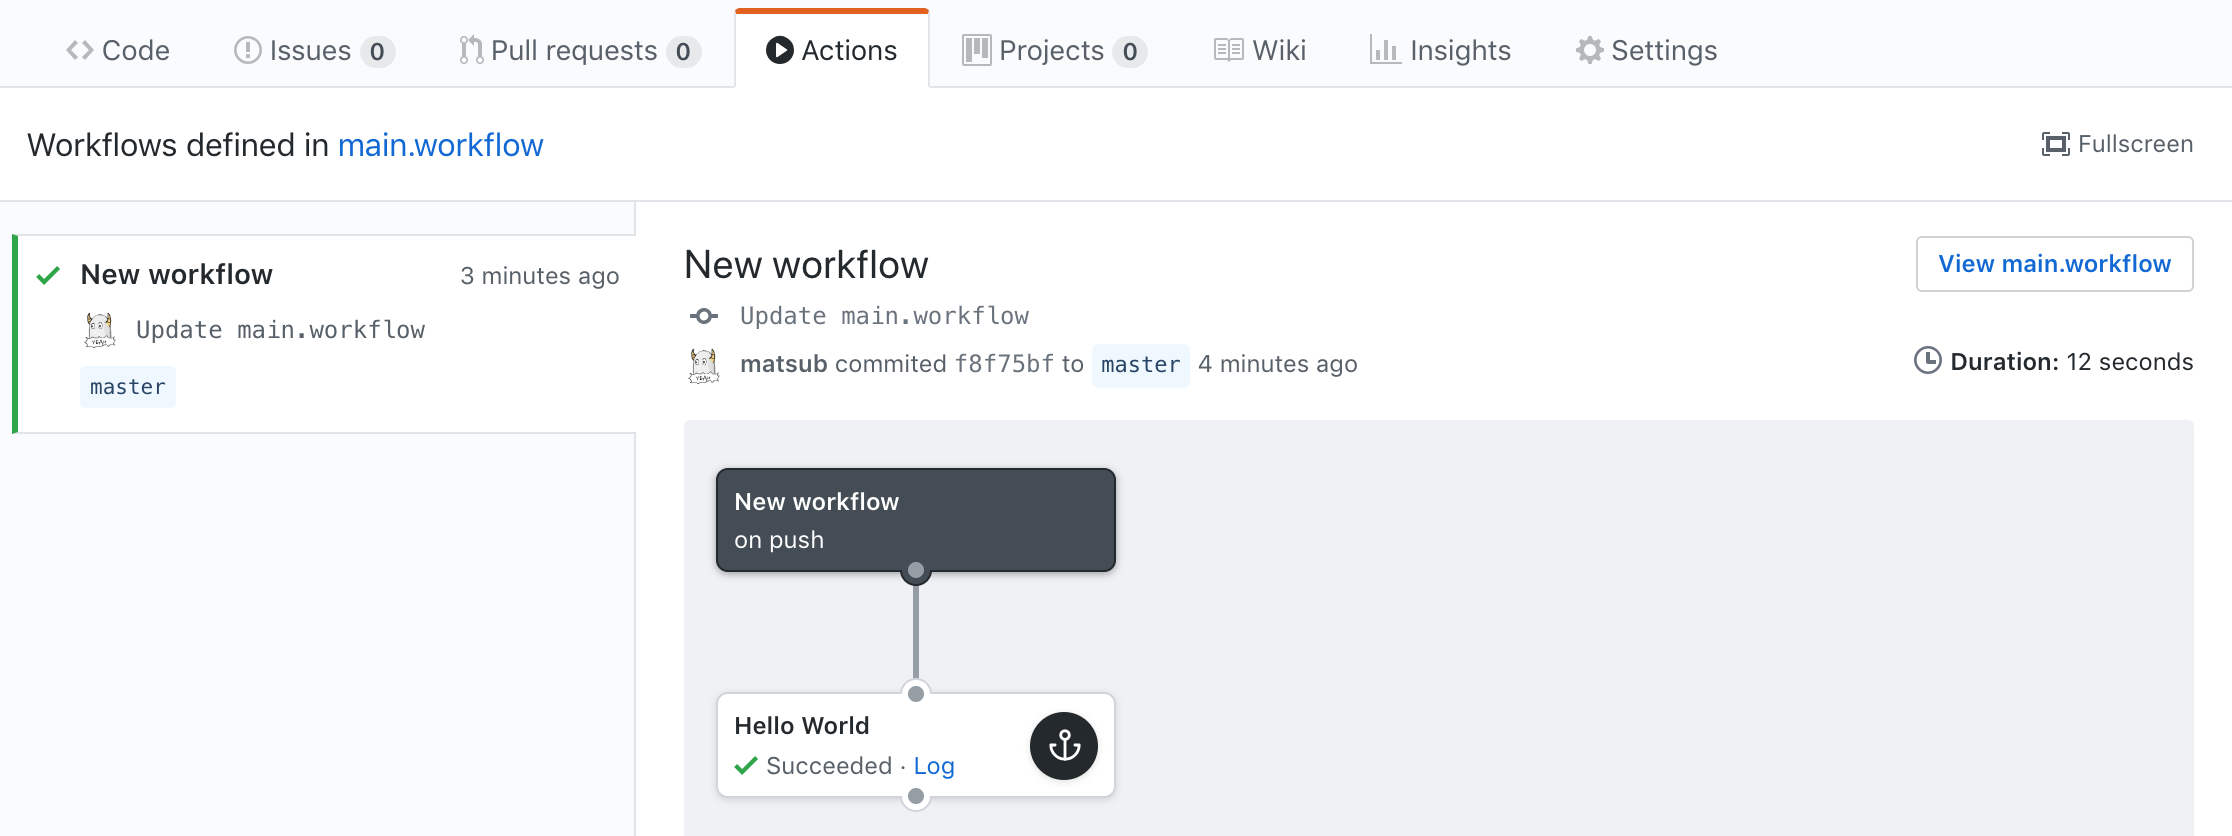This screenshot has width=2232, height=836.
Task: Click the View main.workflow button
Action: pos(2054,264)
